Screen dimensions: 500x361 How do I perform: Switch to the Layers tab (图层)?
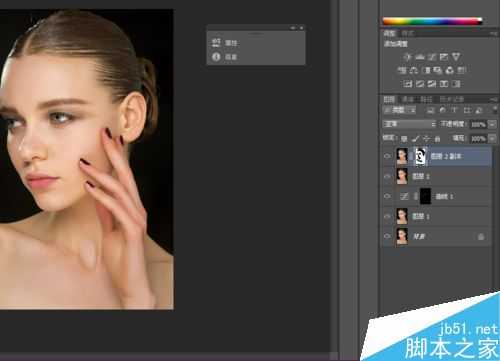[389, 99]
